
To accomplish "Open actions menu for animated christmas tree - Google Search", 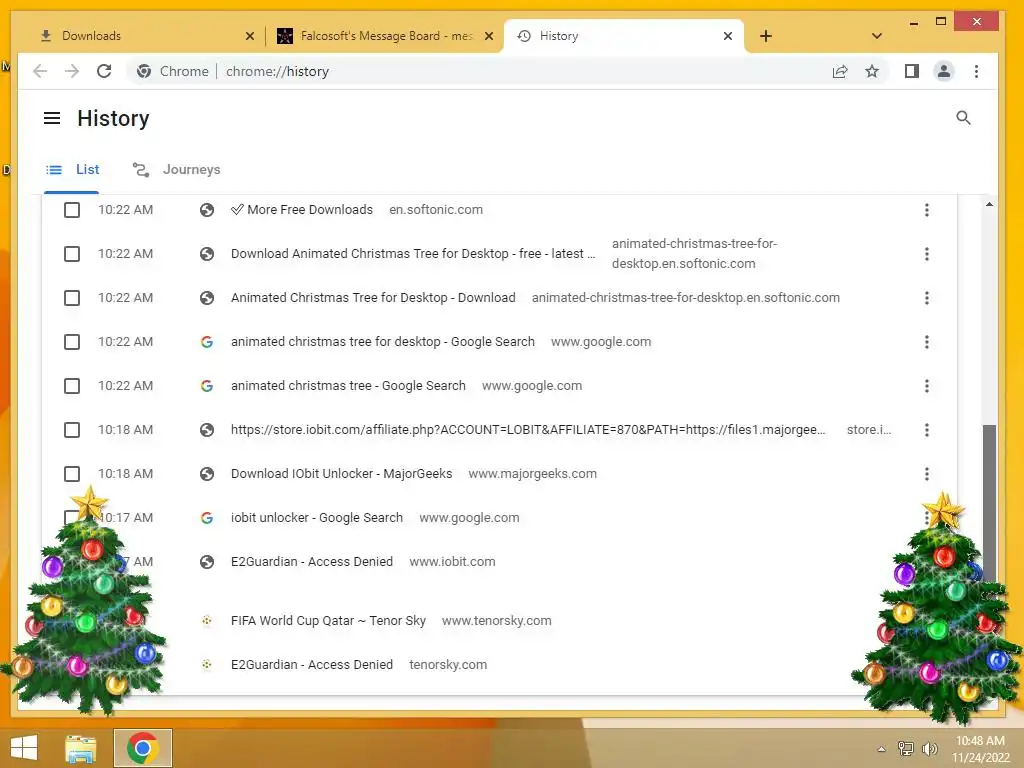I will point(926,386).
